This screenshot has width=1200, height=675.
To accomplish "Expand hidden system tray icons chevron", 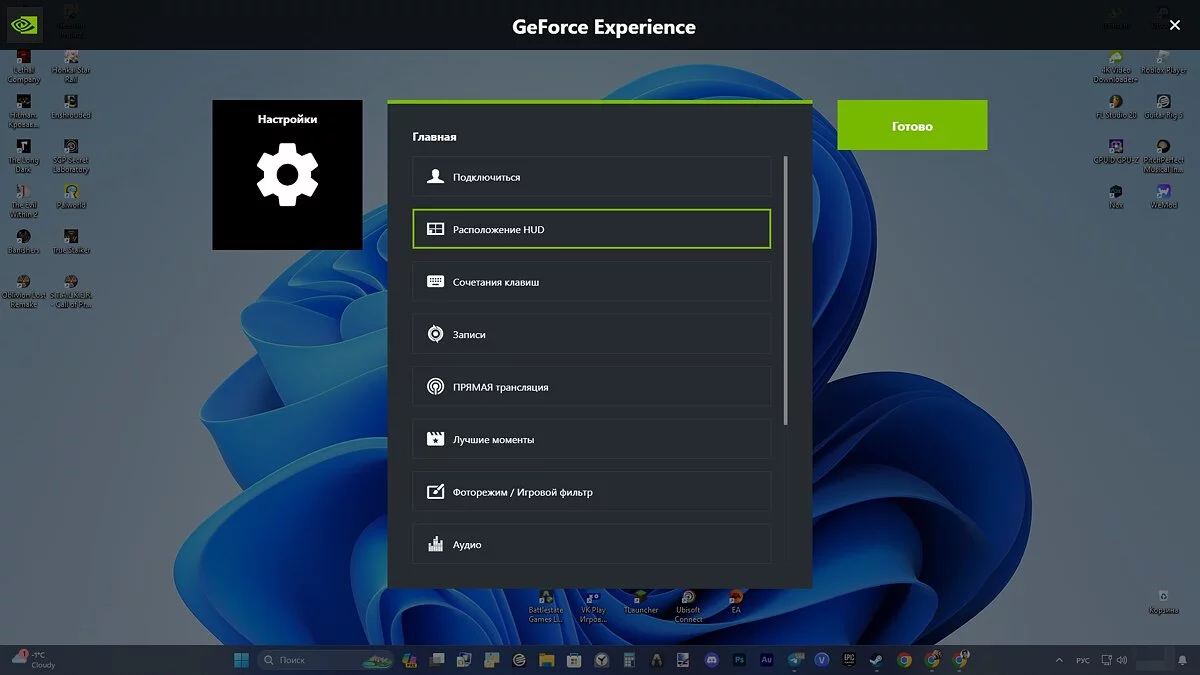I will click(x=1060, y=660).
